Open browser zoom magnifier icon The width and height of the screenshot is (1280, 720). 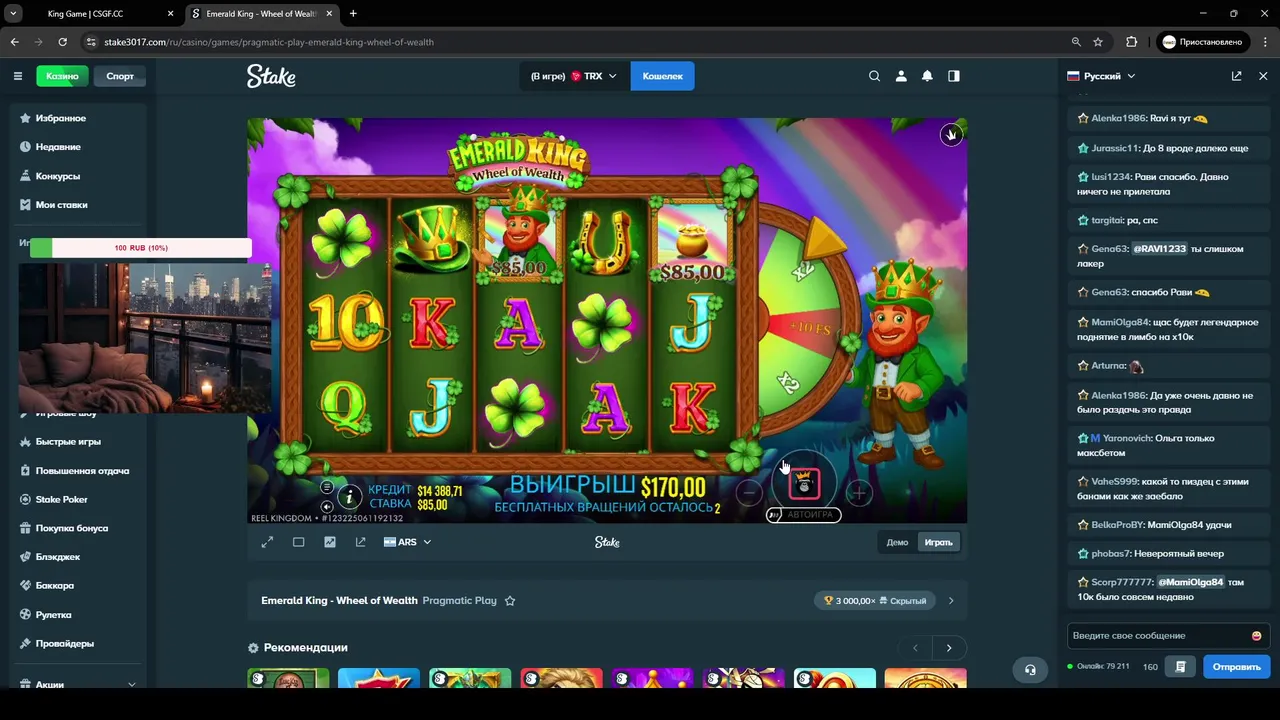(x=1076, y=42)
